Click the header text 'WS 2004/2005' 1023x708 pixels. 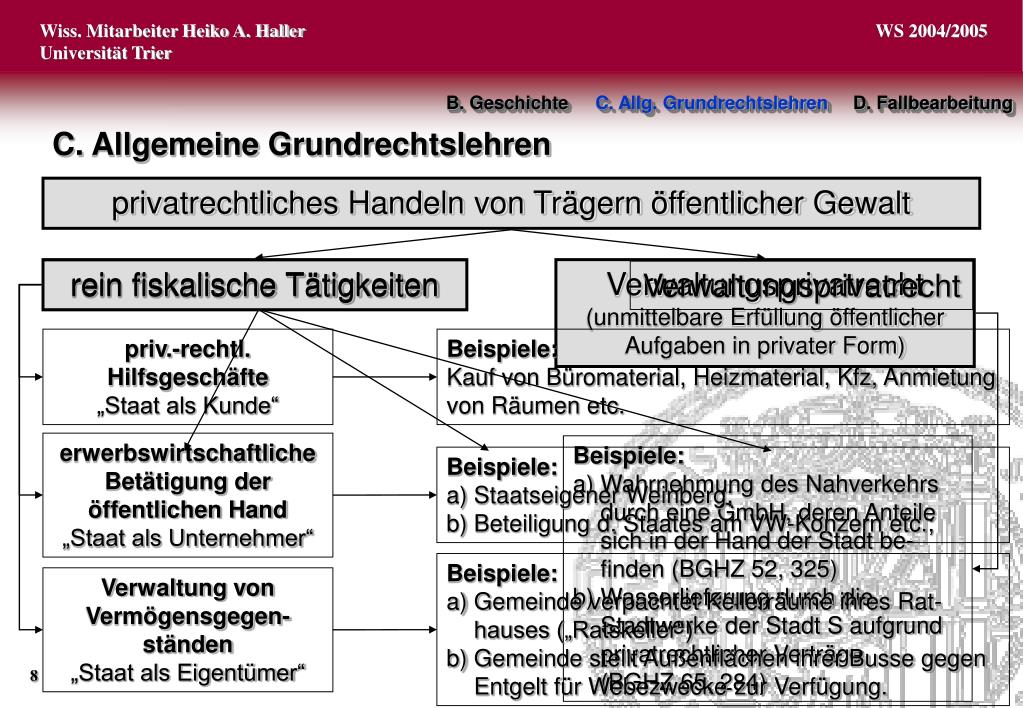pyautogui.click(x=932, y=31)
